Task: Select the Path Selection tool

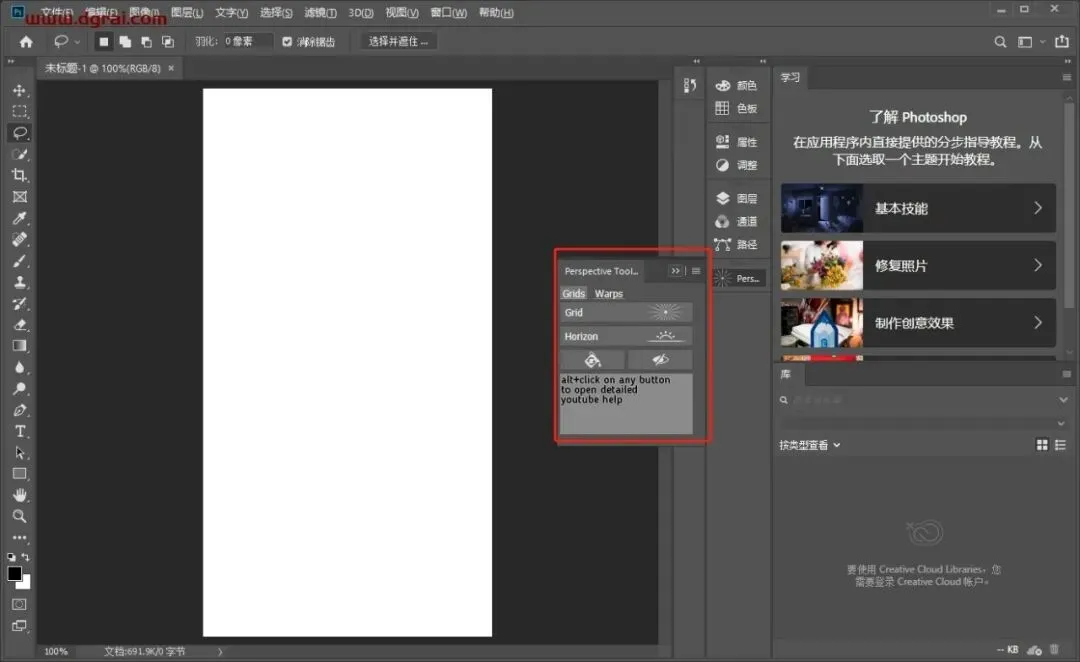Action: (x=19, y=453)
